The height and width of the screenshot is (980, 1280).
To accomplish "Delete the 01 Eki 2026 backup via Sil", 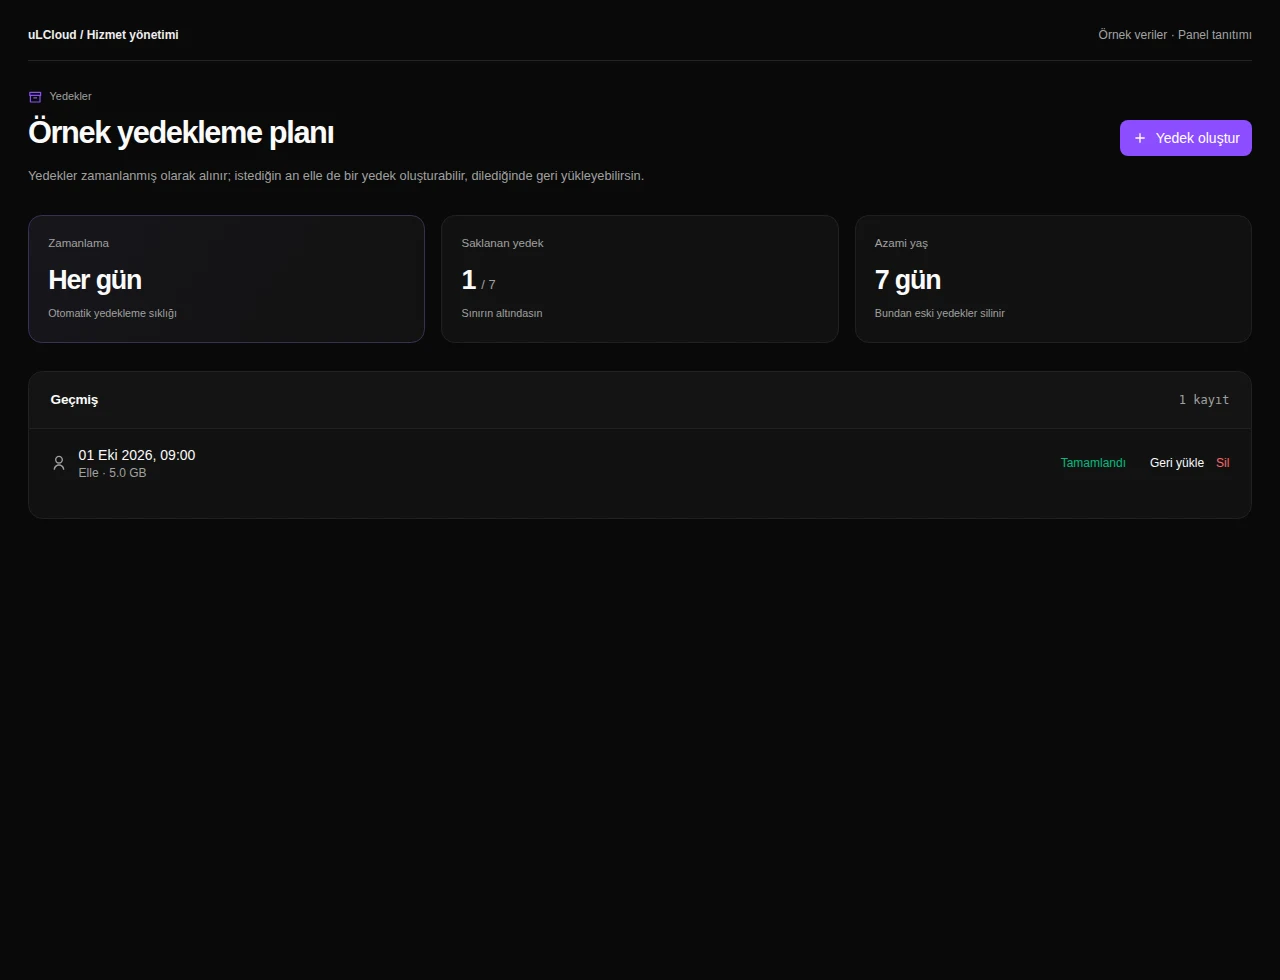I will (x=1223, y=463).
